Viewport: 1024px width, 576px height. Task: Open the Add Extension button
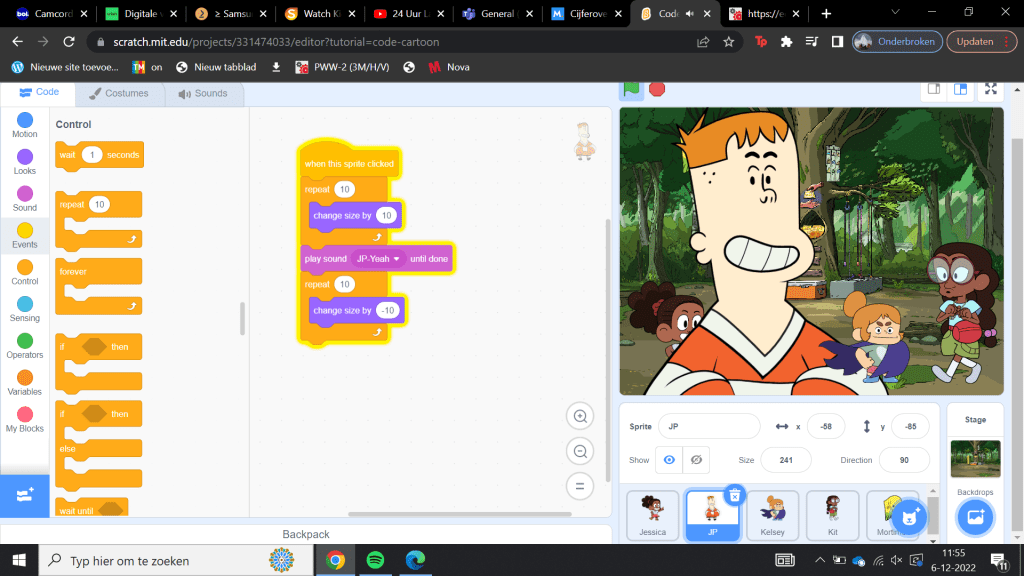click(25, 495)
